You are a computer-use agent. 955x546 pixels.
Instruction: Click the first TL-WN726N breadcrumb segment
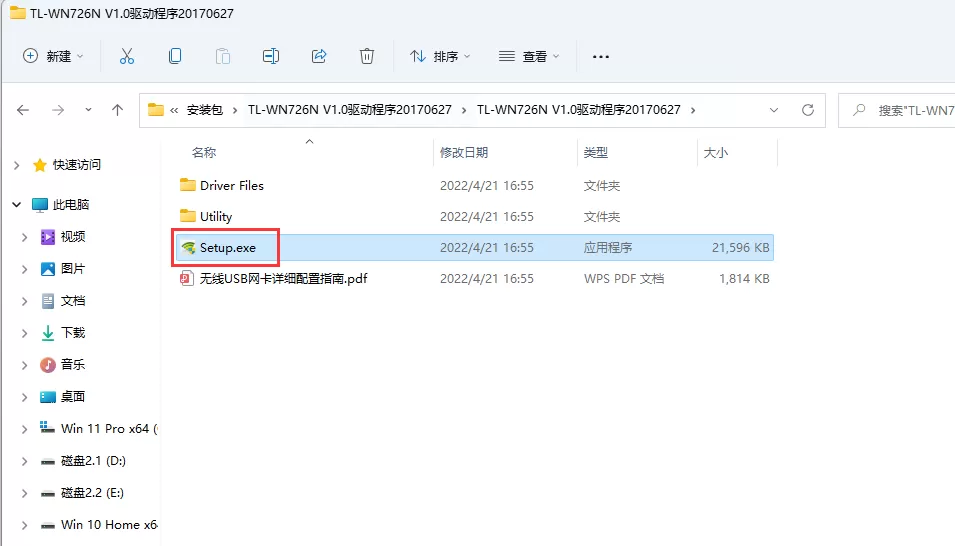point(350,110)
